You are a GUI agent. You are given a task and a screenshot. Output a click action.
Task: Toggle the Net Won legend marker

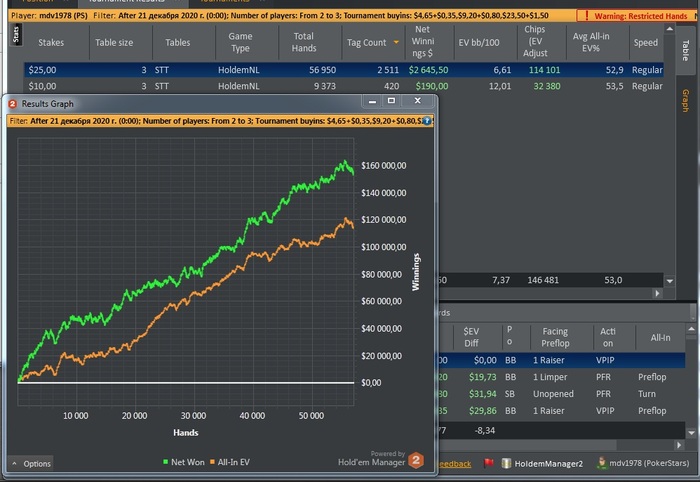point(166,462)
